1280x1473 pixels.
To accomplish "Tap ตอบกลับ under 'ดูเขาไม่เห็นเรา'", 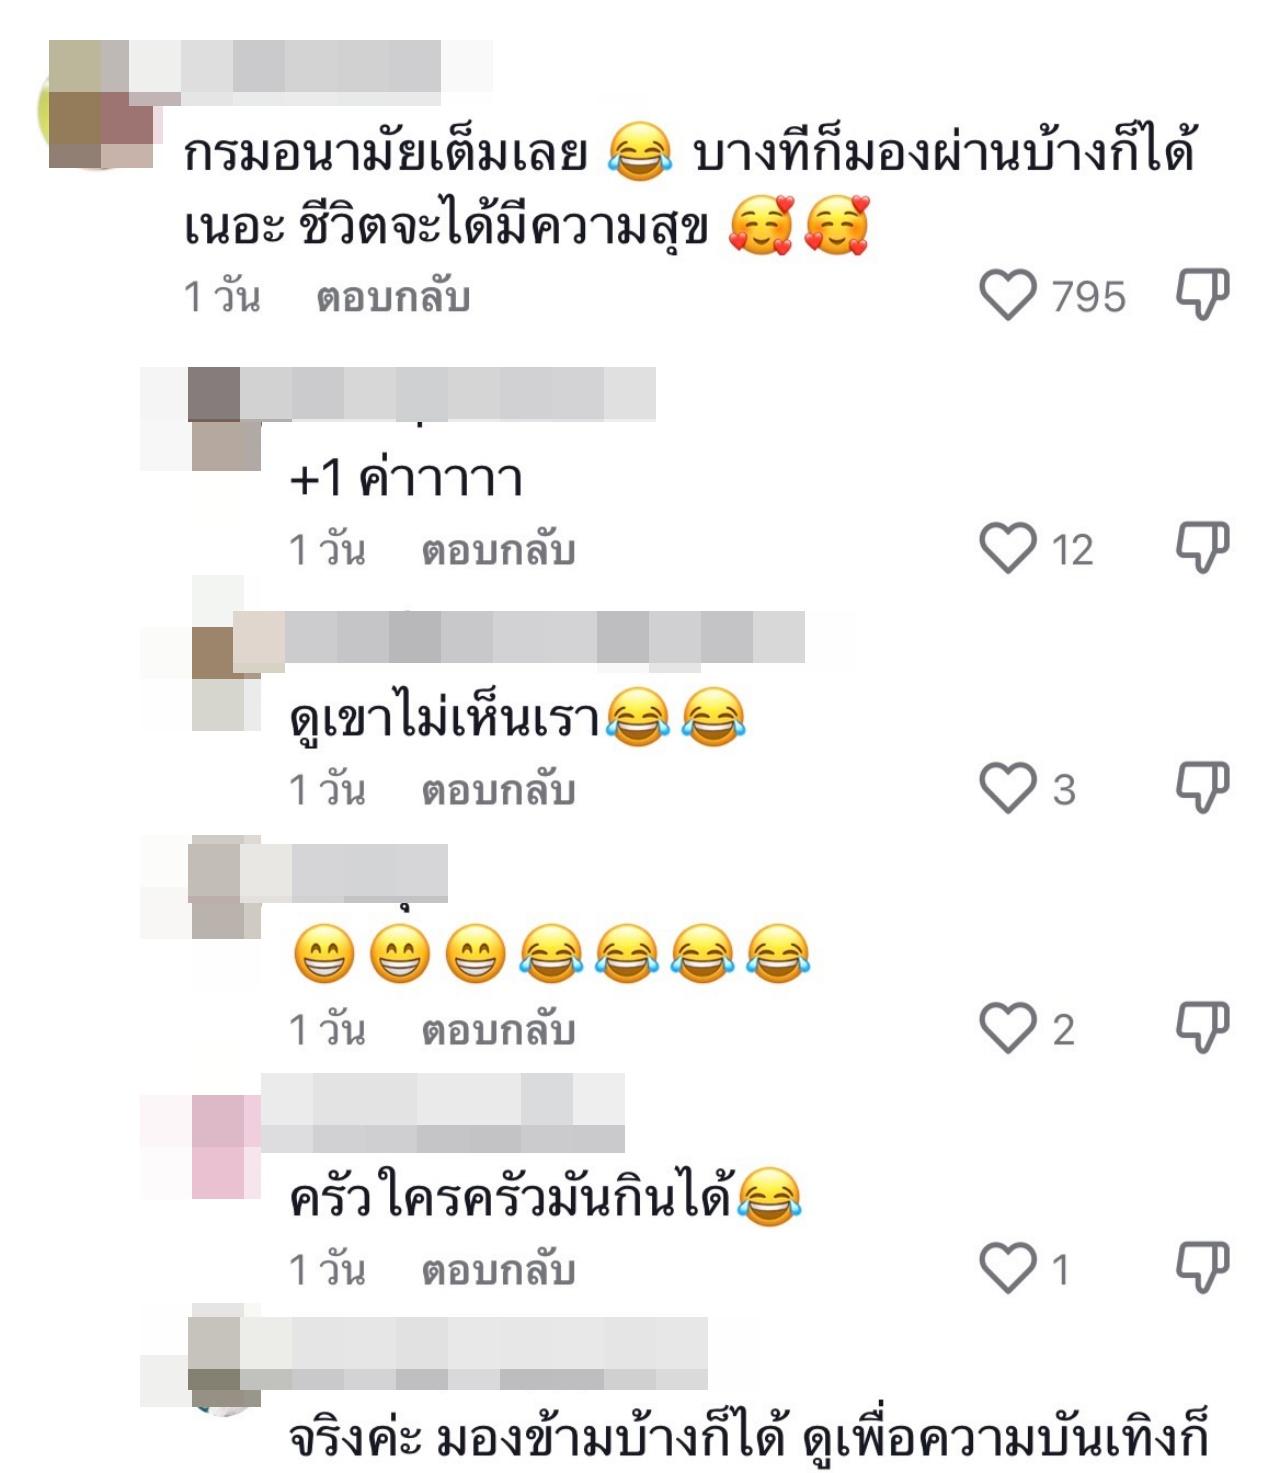I will point(498,790).
